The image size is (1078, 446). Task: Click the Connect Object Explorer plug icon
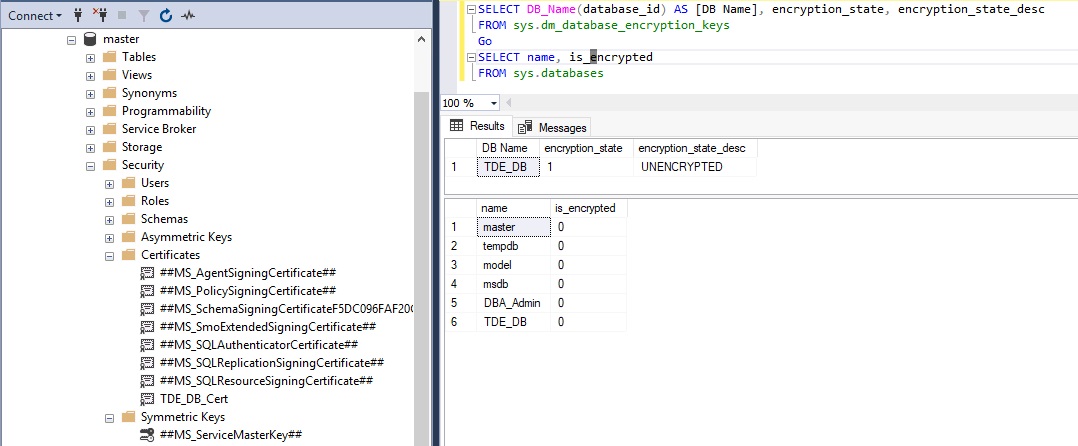pyautogui.click(x=78, y=14)
